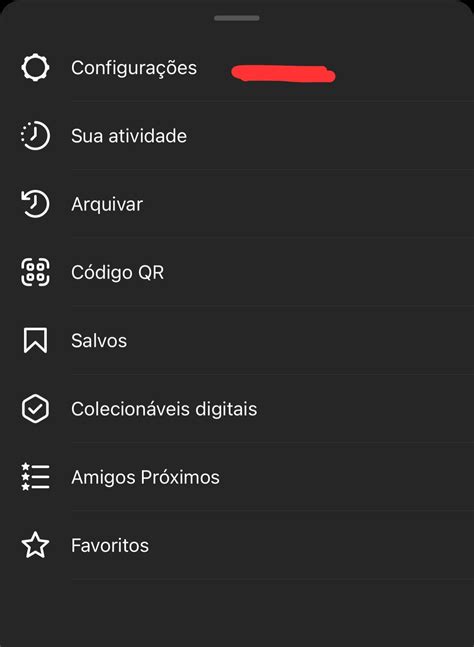Tap the empty area below Favoritos row
474x647 pixels.
tap(237, 613)
